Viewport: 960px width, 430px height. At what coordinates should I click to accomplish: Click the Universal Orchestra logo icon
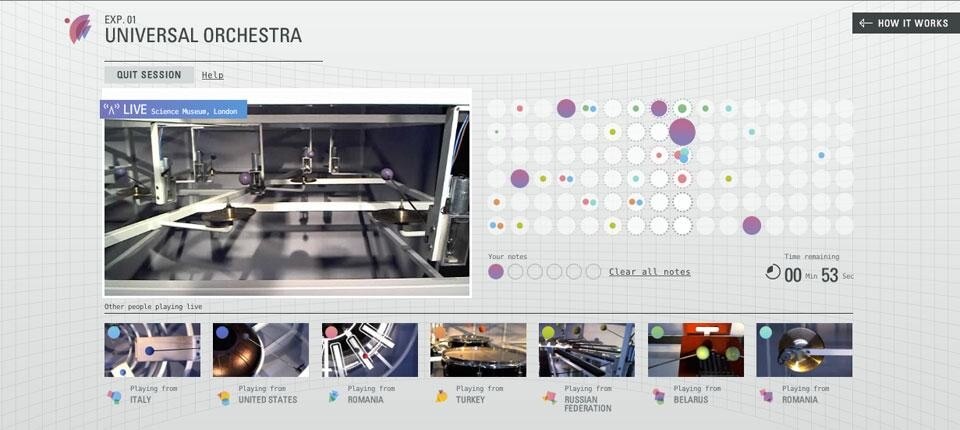79,30
